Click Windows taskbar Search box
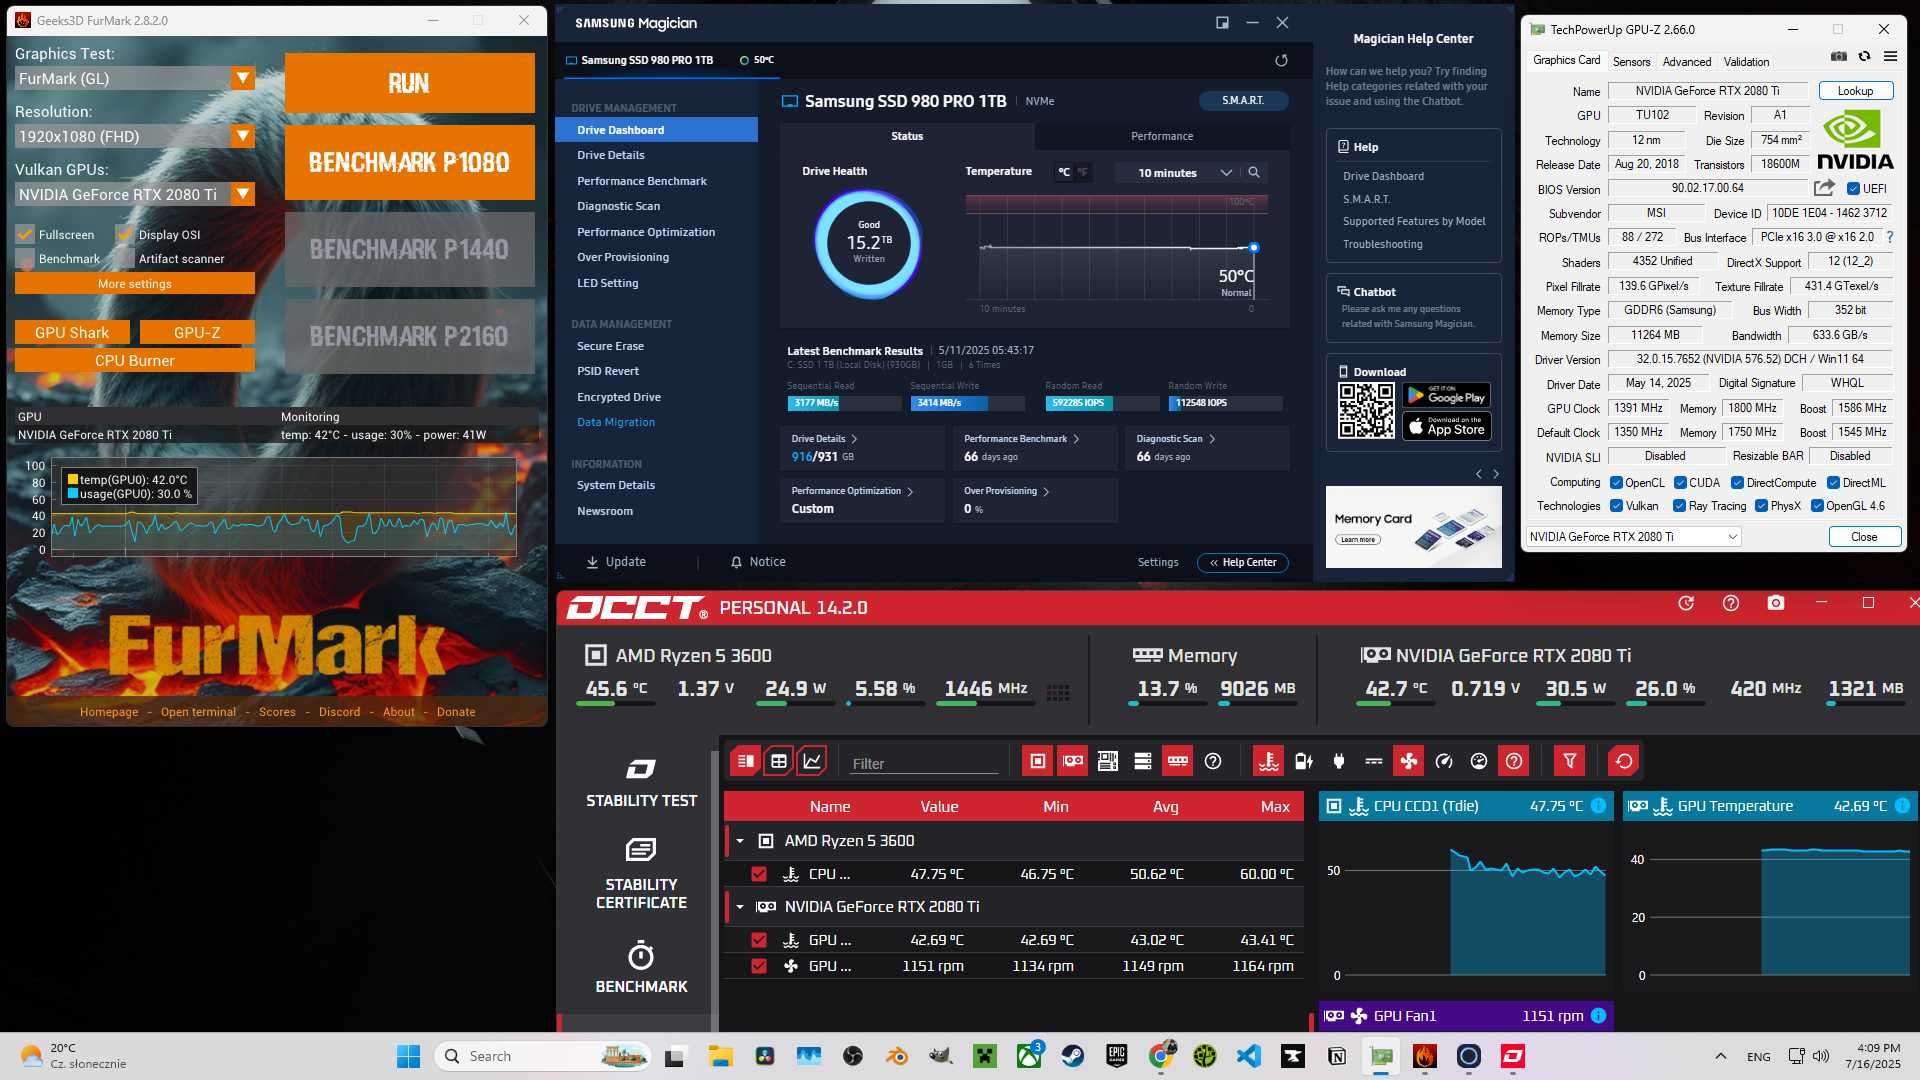 543,1056
